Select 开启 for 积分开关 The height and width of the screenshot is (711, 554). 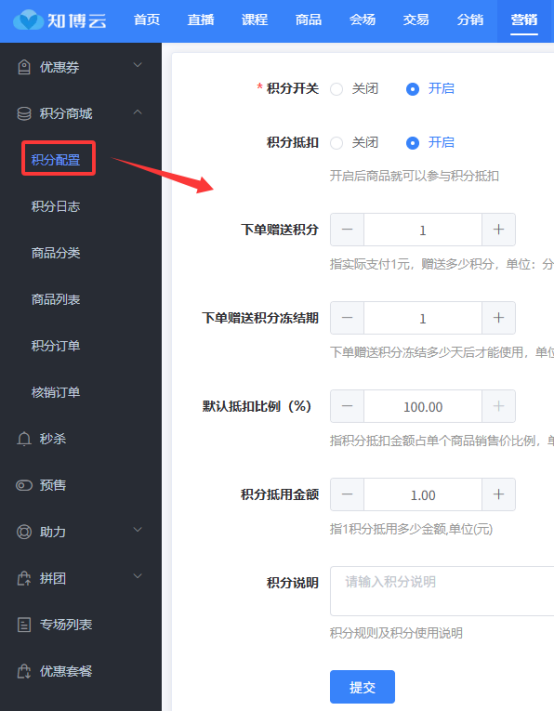[x=413, y=89]
